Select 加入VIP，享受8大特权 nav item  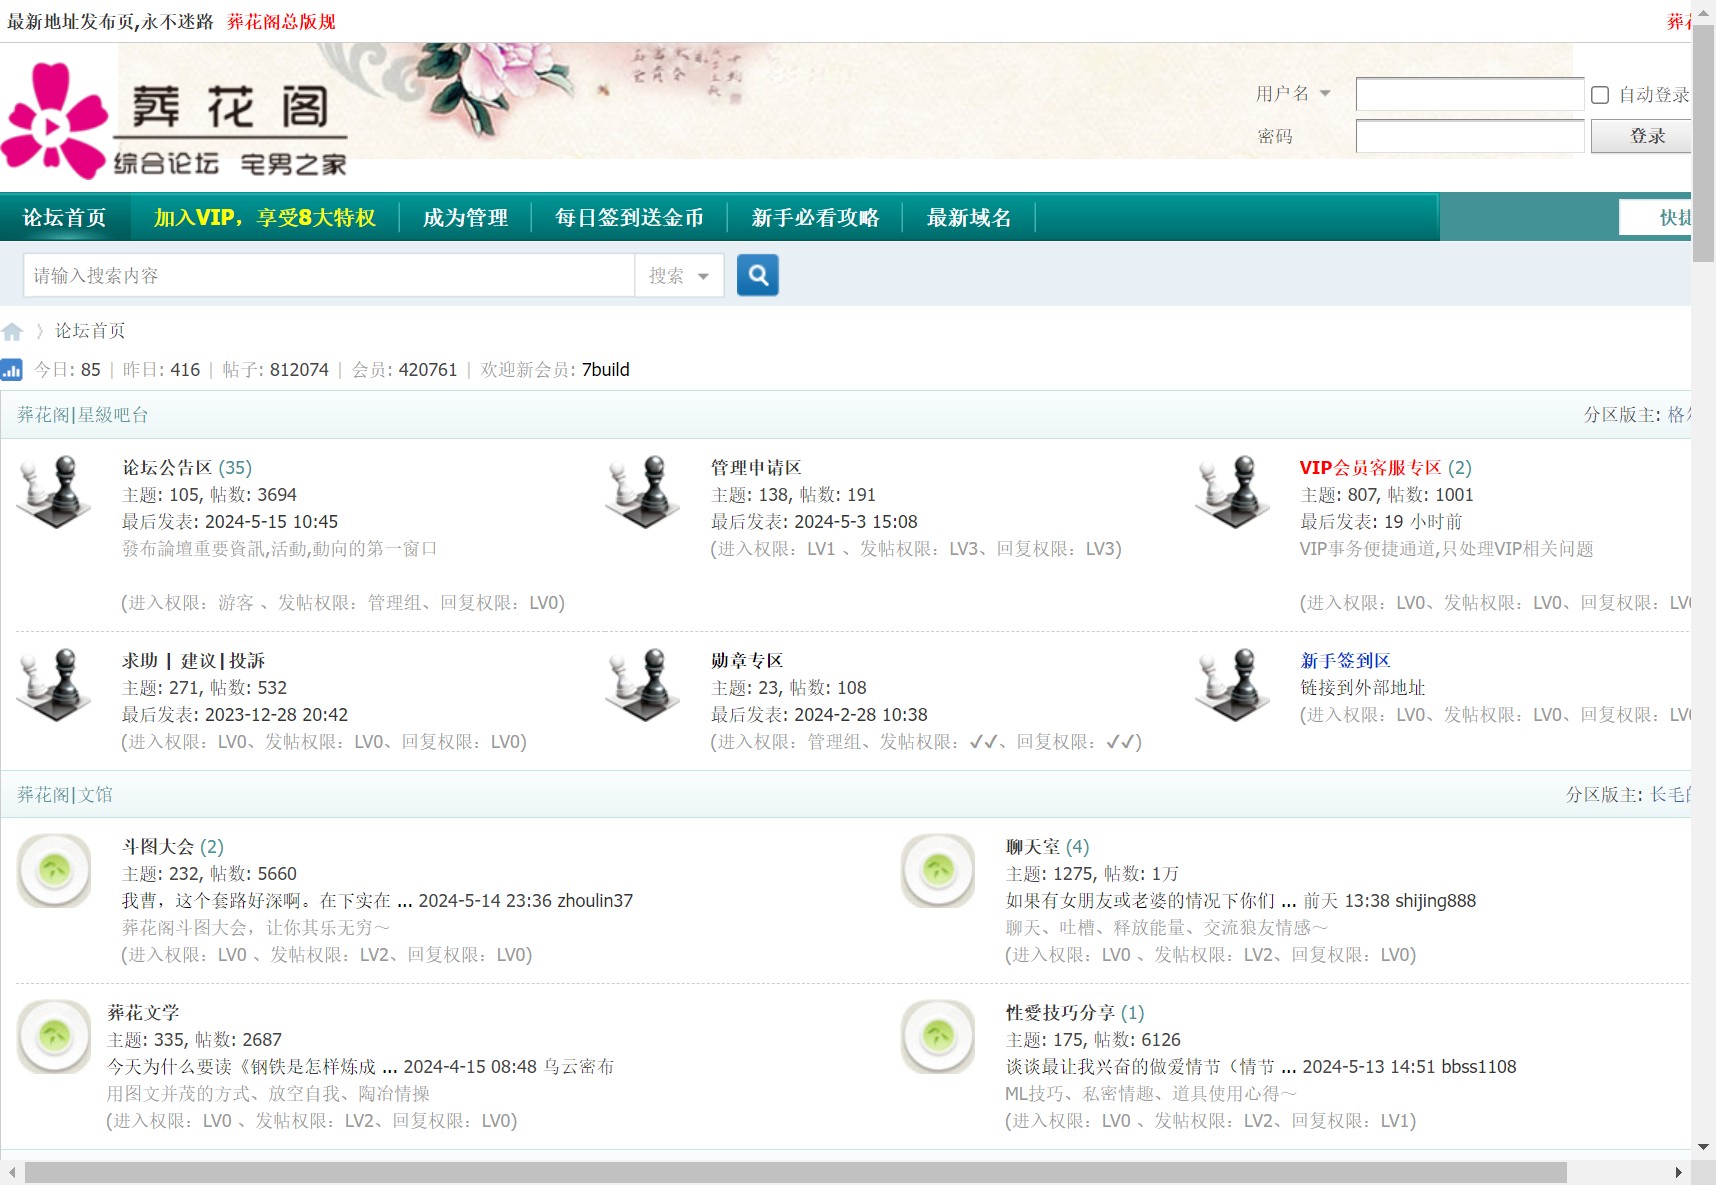click(x=264, y=218)
